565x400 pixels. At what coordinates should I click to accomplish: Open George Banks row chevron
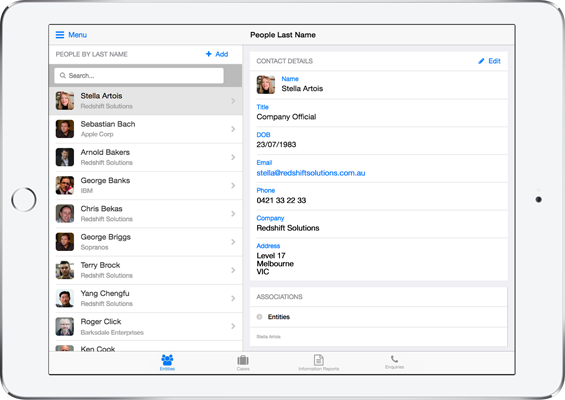233,185
